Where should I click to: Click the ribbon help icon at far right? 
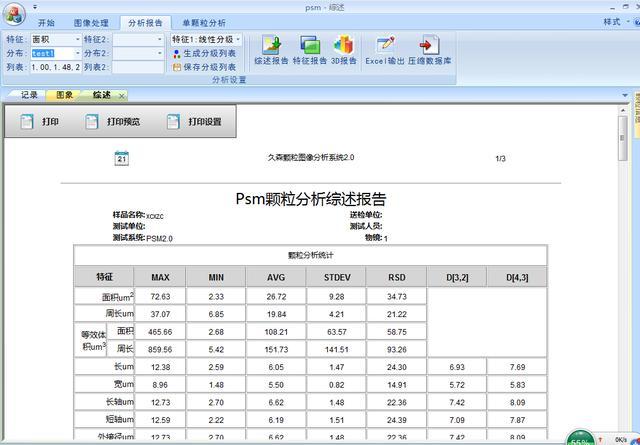(x=637, y=22)
